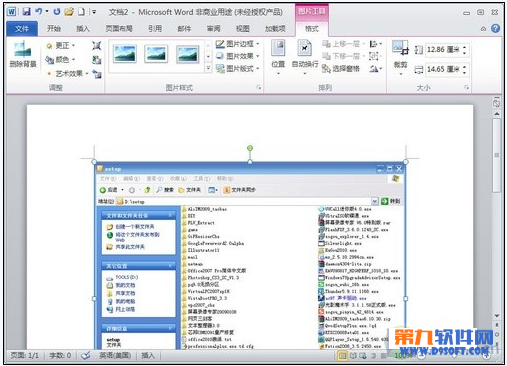Open a file from the quick access toolbar
Viewport: 507px width, 366px height.
click(69, 12)
